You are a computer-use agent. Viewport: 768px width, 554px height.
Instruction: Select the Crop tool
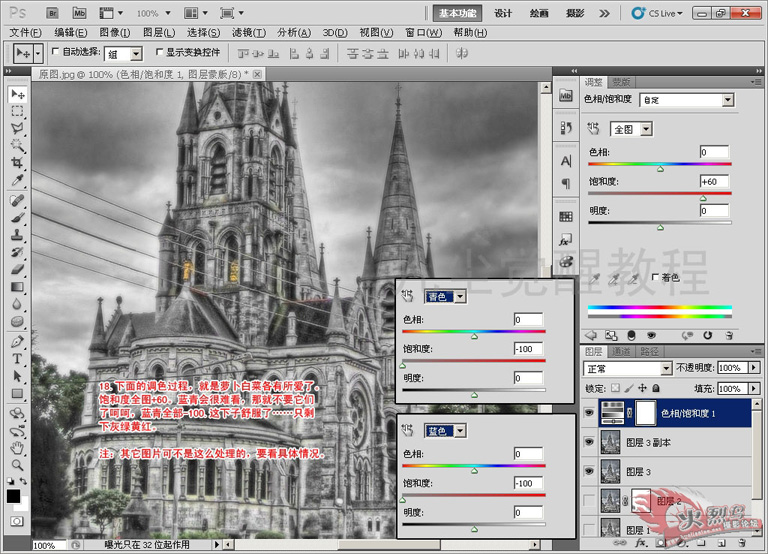coord(17,163)
